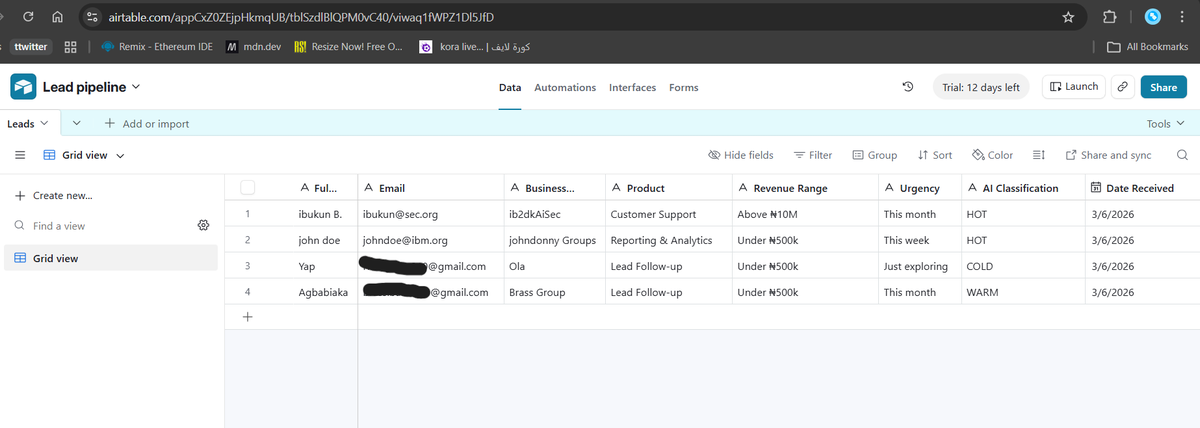Select cell johndonny Groups

(x=554, y=240)
